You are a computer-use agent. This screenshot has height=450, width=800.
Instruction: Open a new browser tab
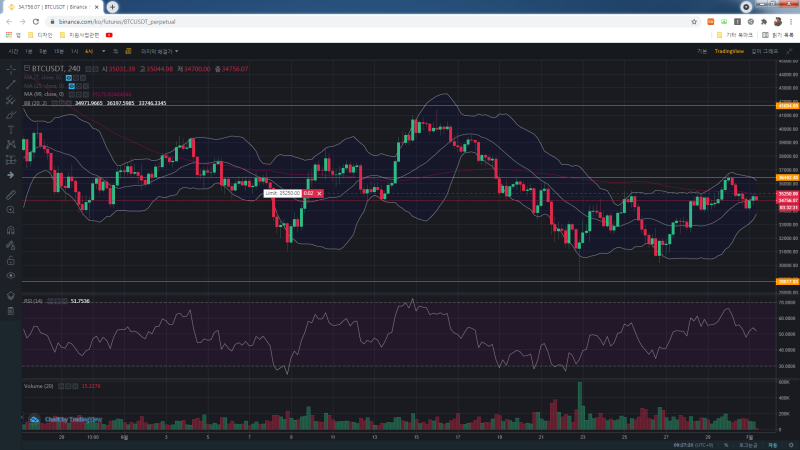112,7
